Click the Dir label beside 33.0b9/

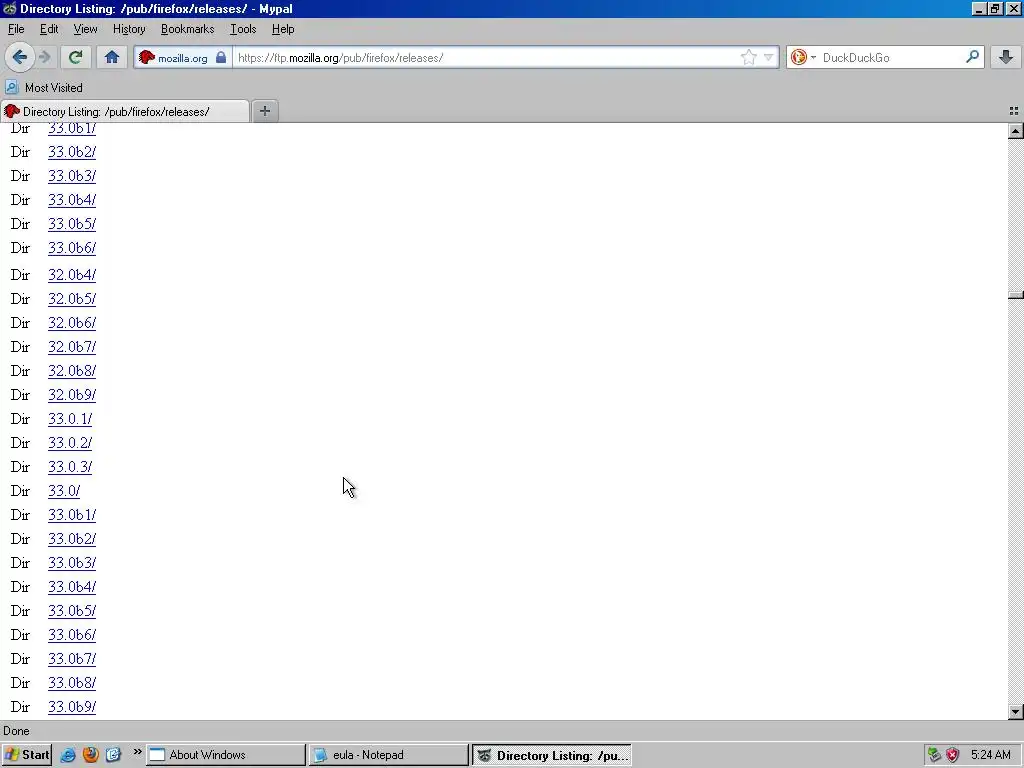pyautogui.click(x=20, y=707)
